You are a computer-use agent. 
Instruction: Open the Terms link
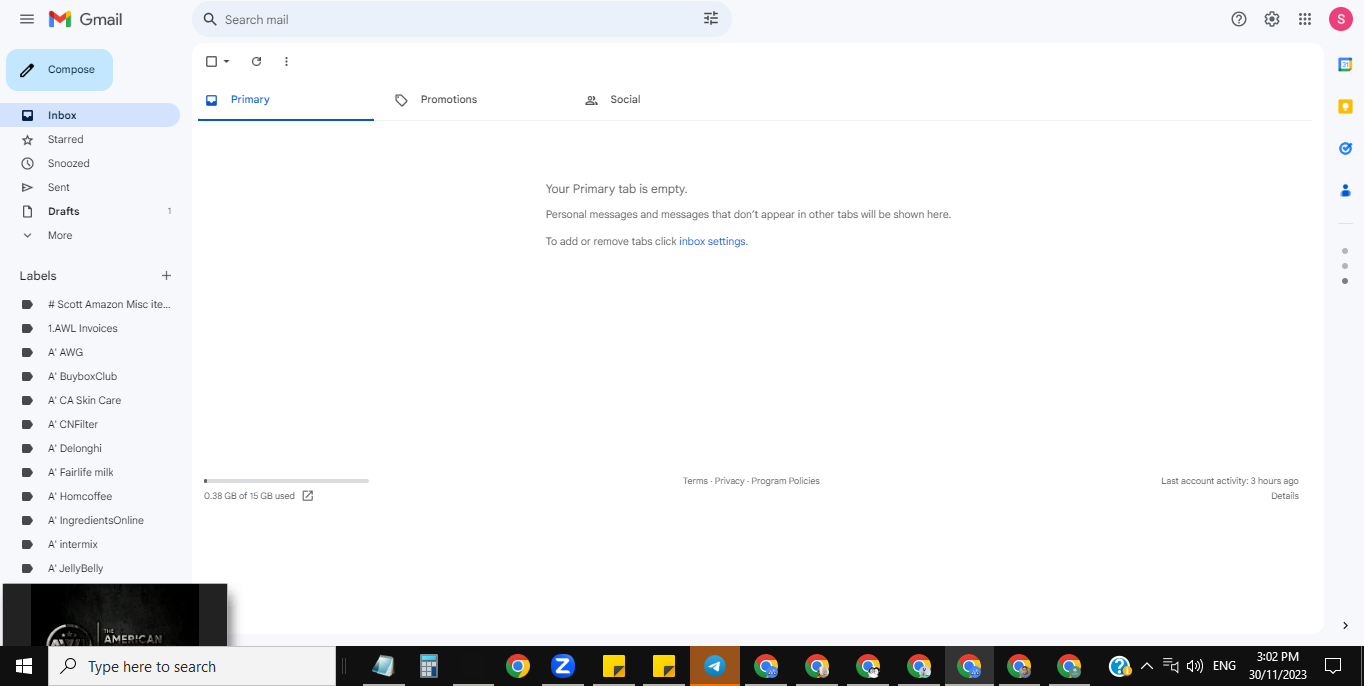tap(695, 481)
